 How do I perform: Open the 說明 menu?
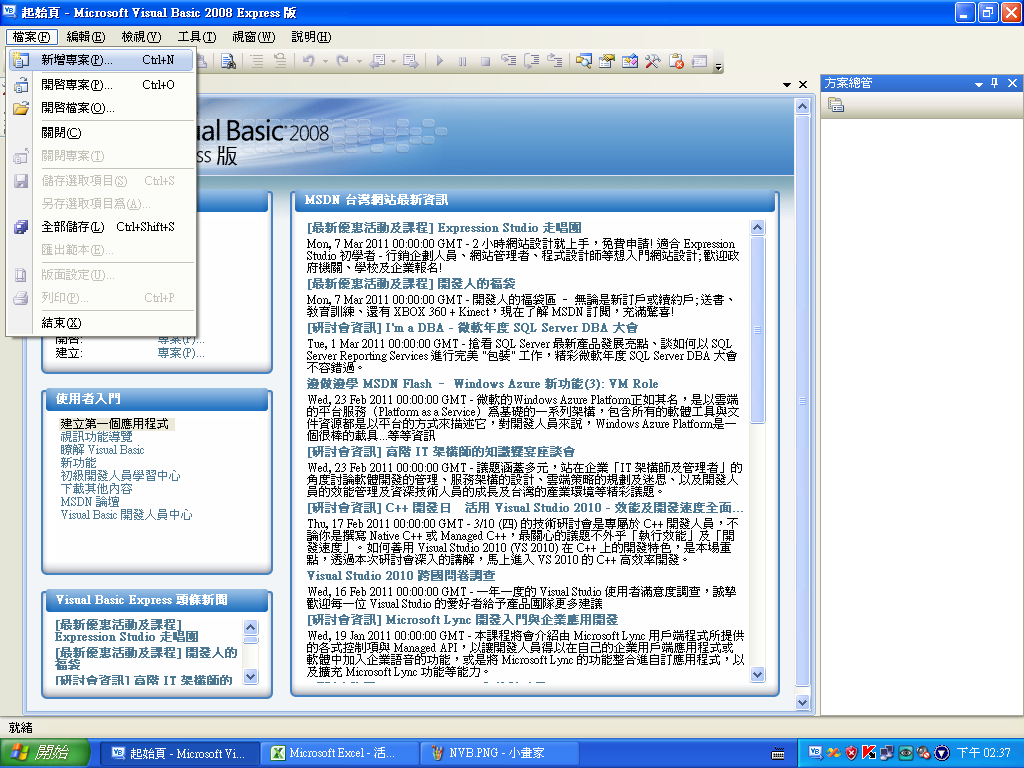311,37
